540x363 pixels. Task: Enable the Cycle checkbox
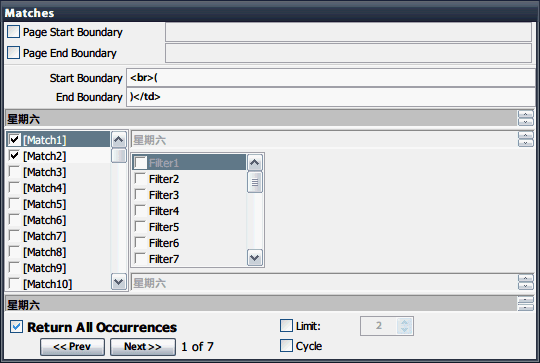[x=286, y=345]
